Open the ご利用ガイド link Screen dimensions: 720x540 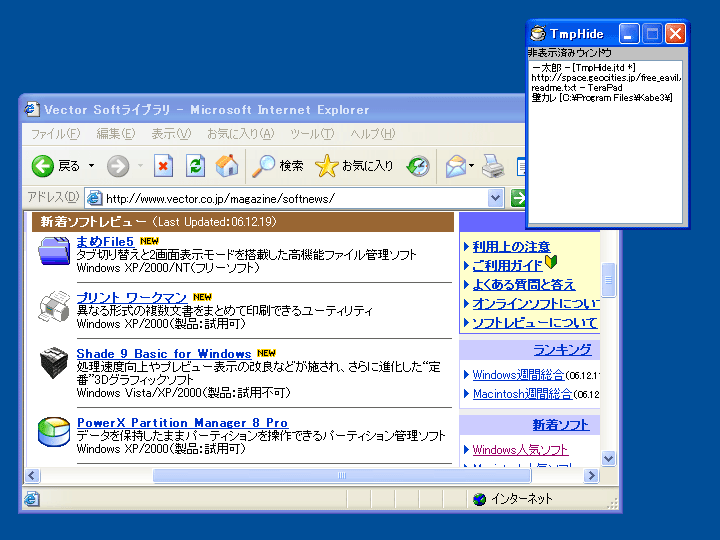(507, 265)
